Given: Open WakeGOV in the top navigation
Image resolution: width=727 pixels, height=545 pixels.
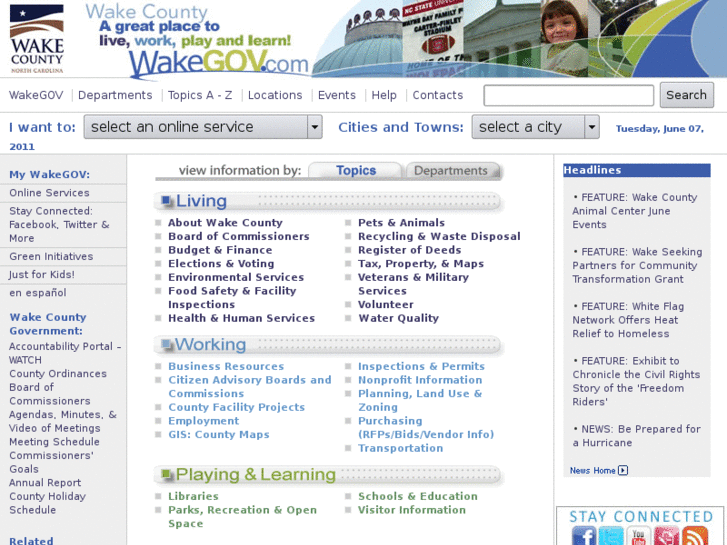Looking at the screenshot, I should point(36,95).
